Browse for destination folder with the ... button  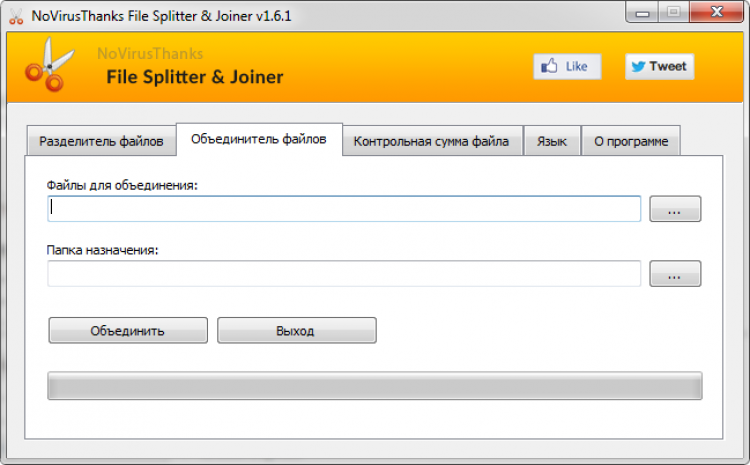pos(675,274)
